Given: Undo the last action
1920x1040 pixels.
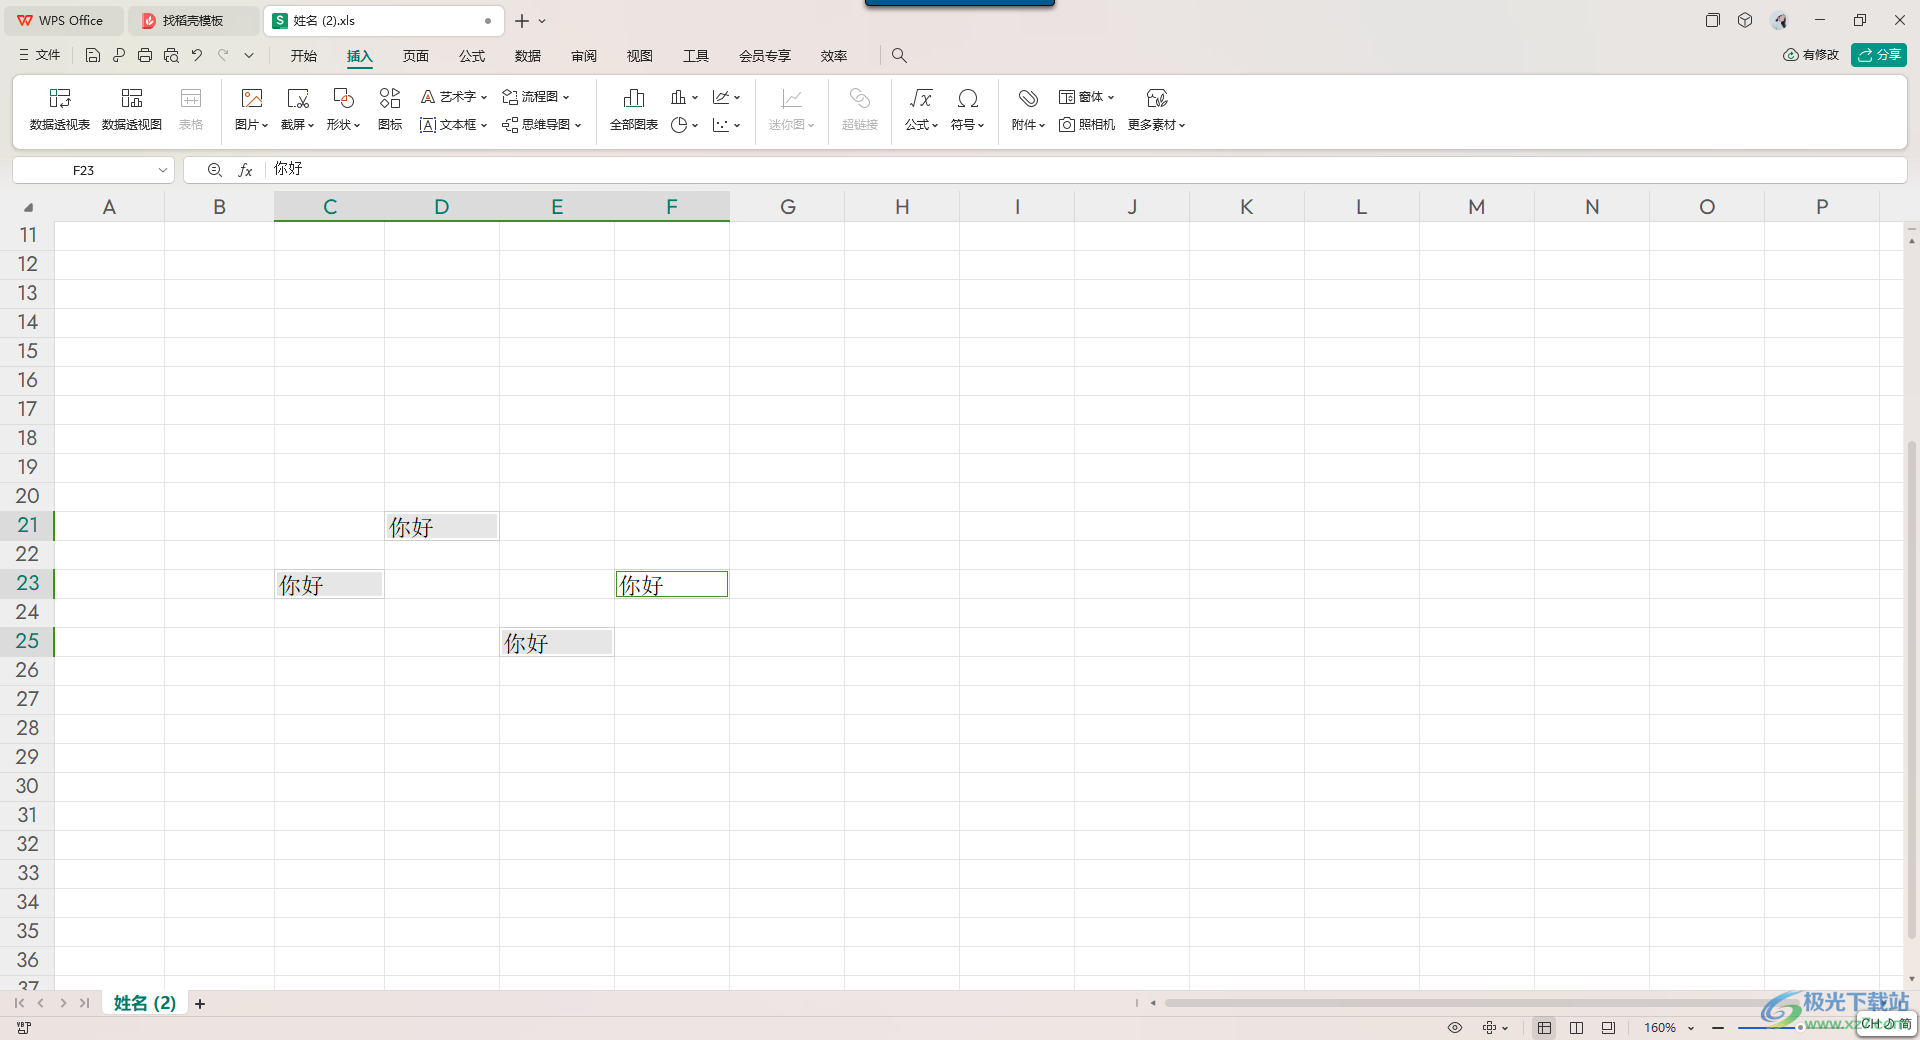Looking at the screenshot, I should pyautogui.click(x=197, y=55).
